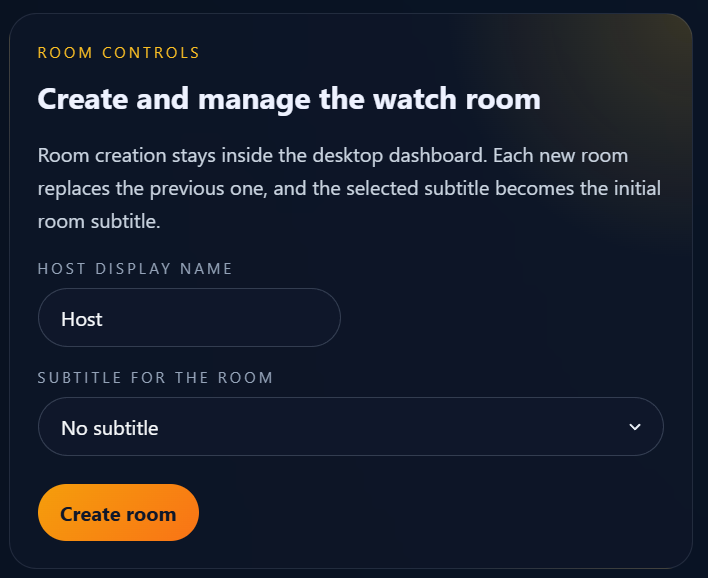Click the ROOM CONTROLS section label
This screenshot has height=578, width=708.
pos(119,52)
